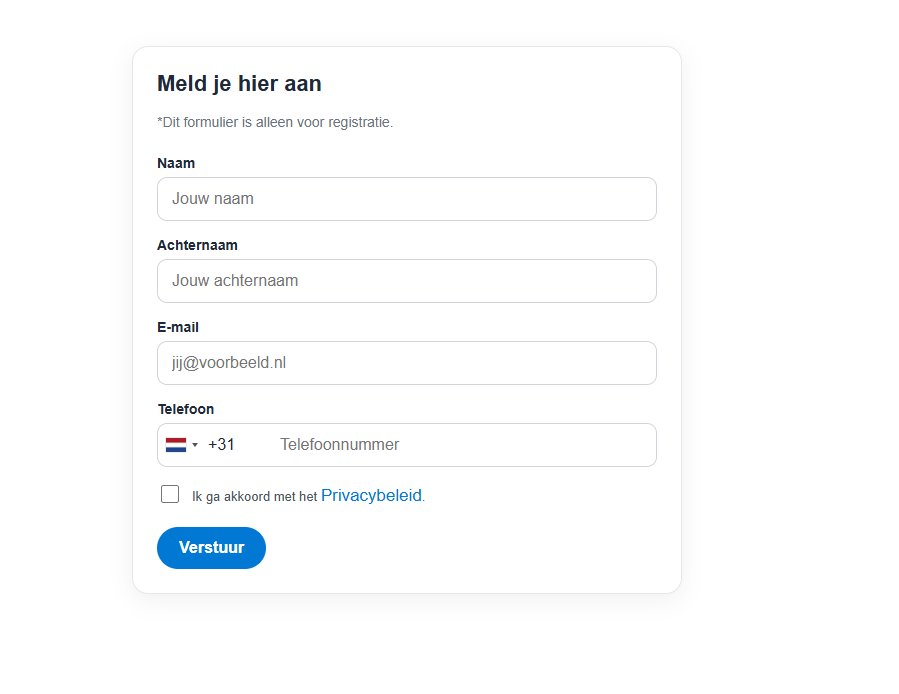
Task: Click the "jij@voorbeeld.nl" placeholder text
Action: pos(229,363)
